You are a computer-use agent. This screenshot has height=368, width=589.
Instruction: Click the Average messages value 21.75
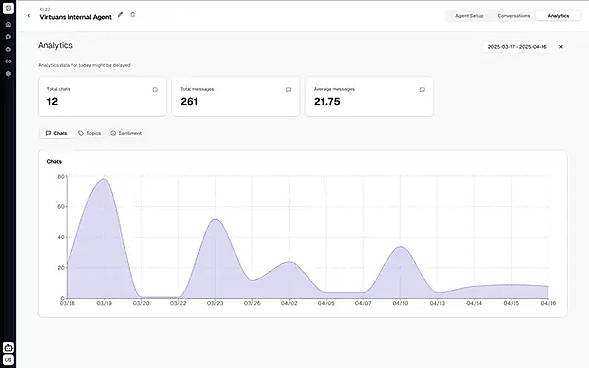(x=327, y=101)
